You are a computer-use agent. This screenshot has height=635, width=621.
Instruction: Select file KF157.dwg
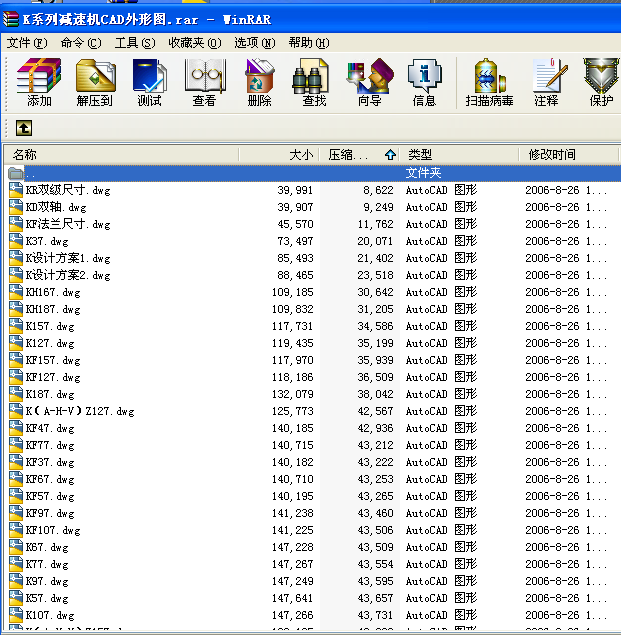53,360
